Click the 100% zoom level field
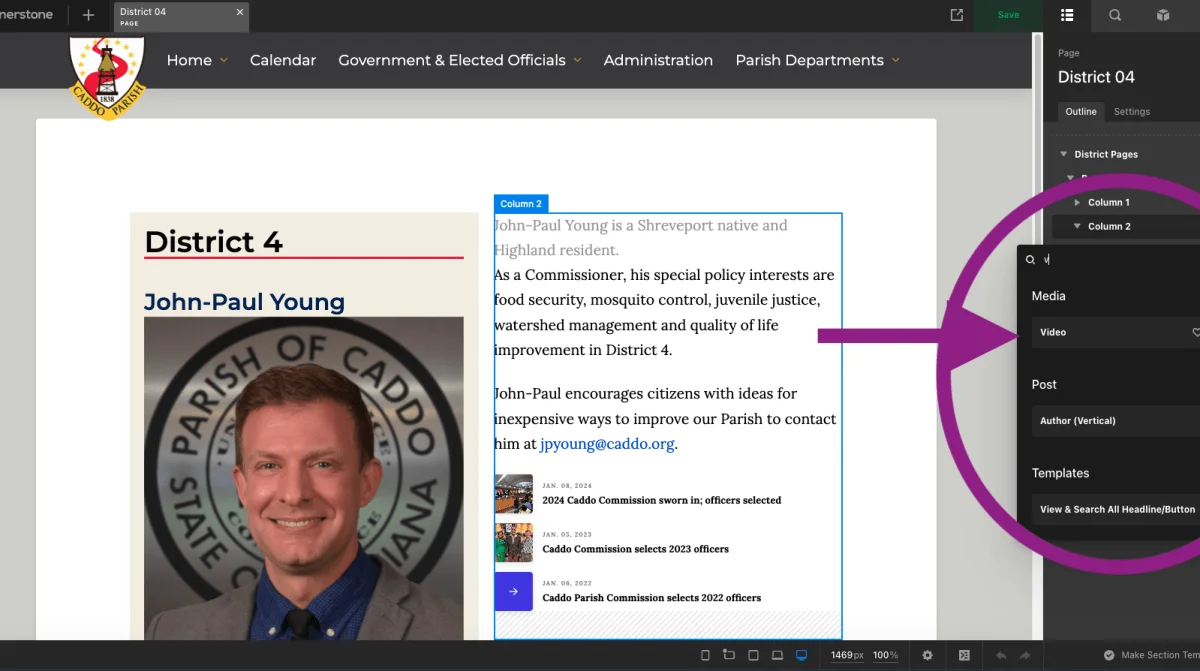1200x671 pixels. click(x=885, y=655)
